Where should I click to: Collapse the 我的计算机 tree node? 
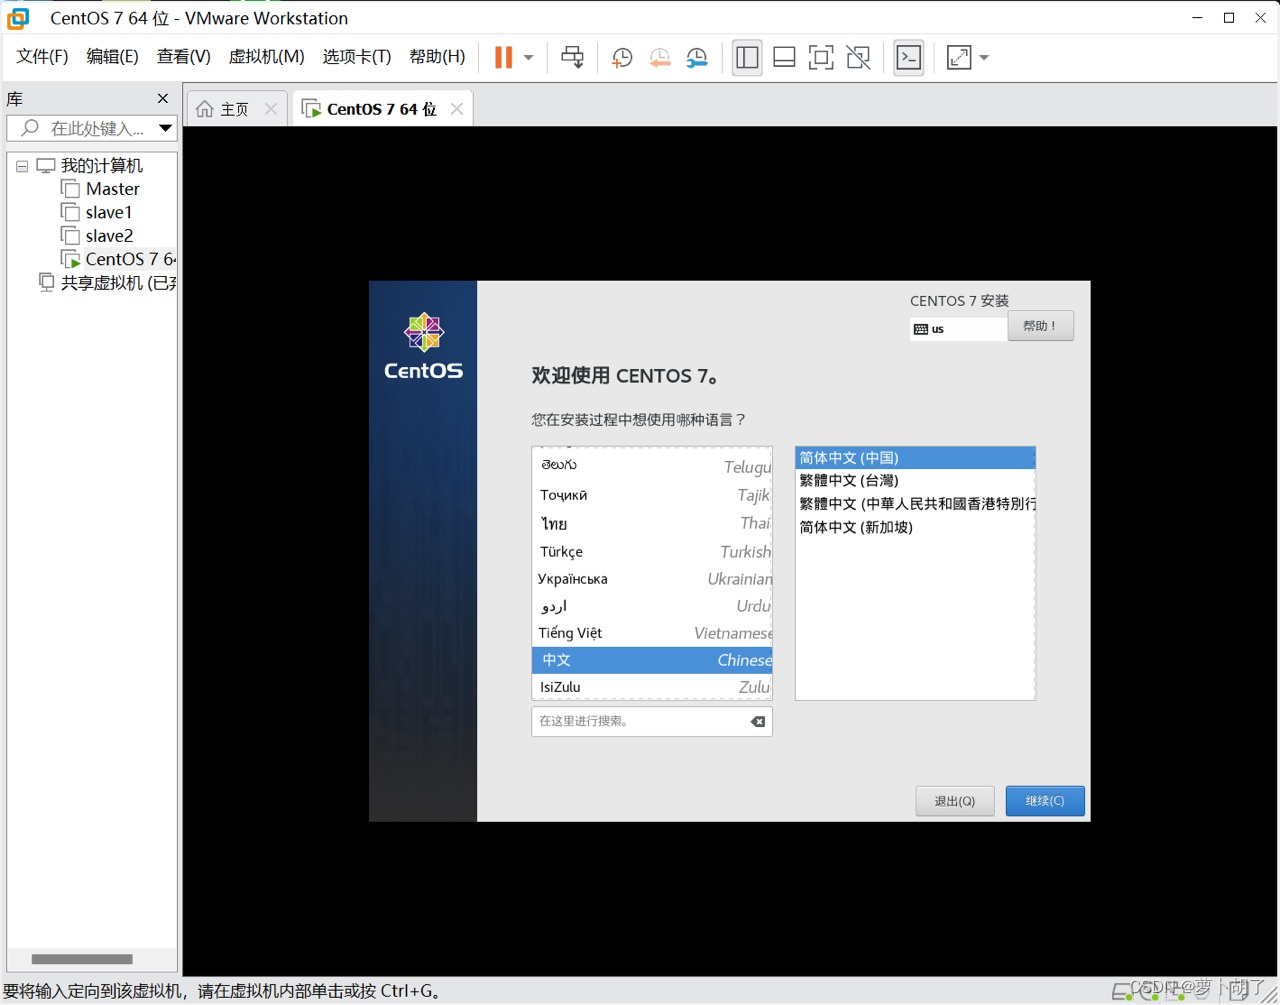click(x=22, y=166)
